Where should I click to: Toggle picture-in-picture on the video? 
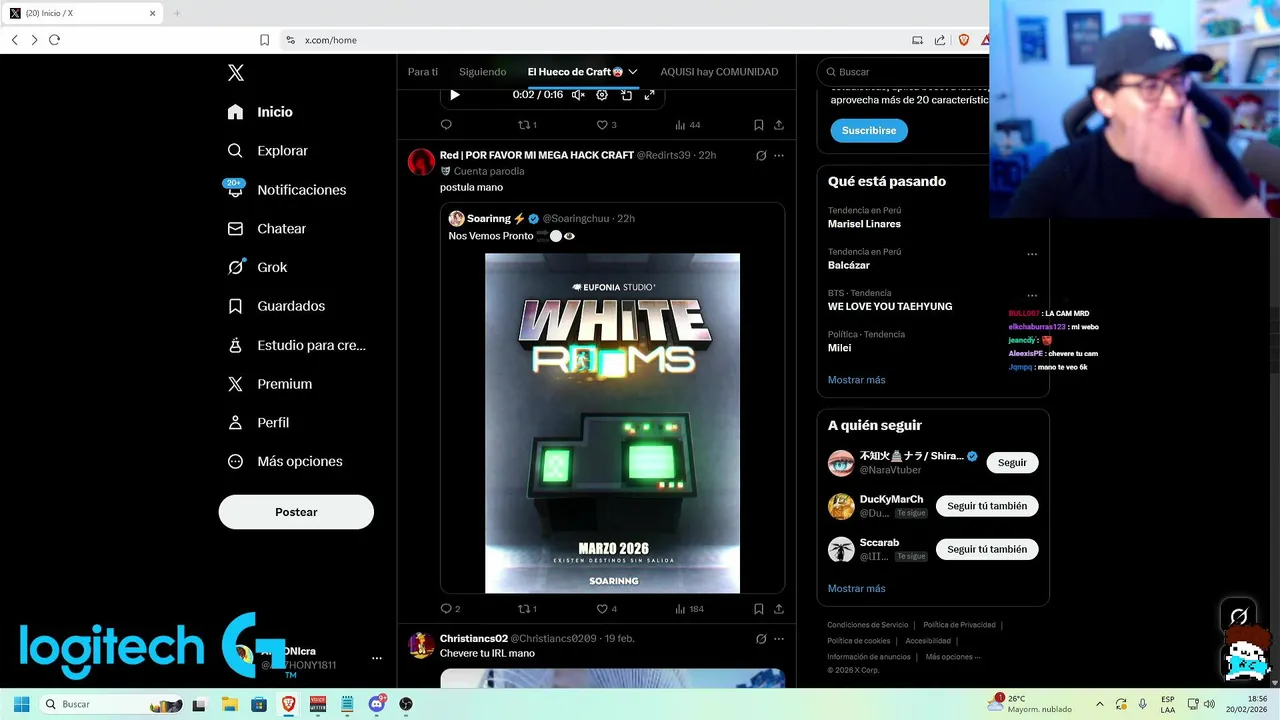626,95
